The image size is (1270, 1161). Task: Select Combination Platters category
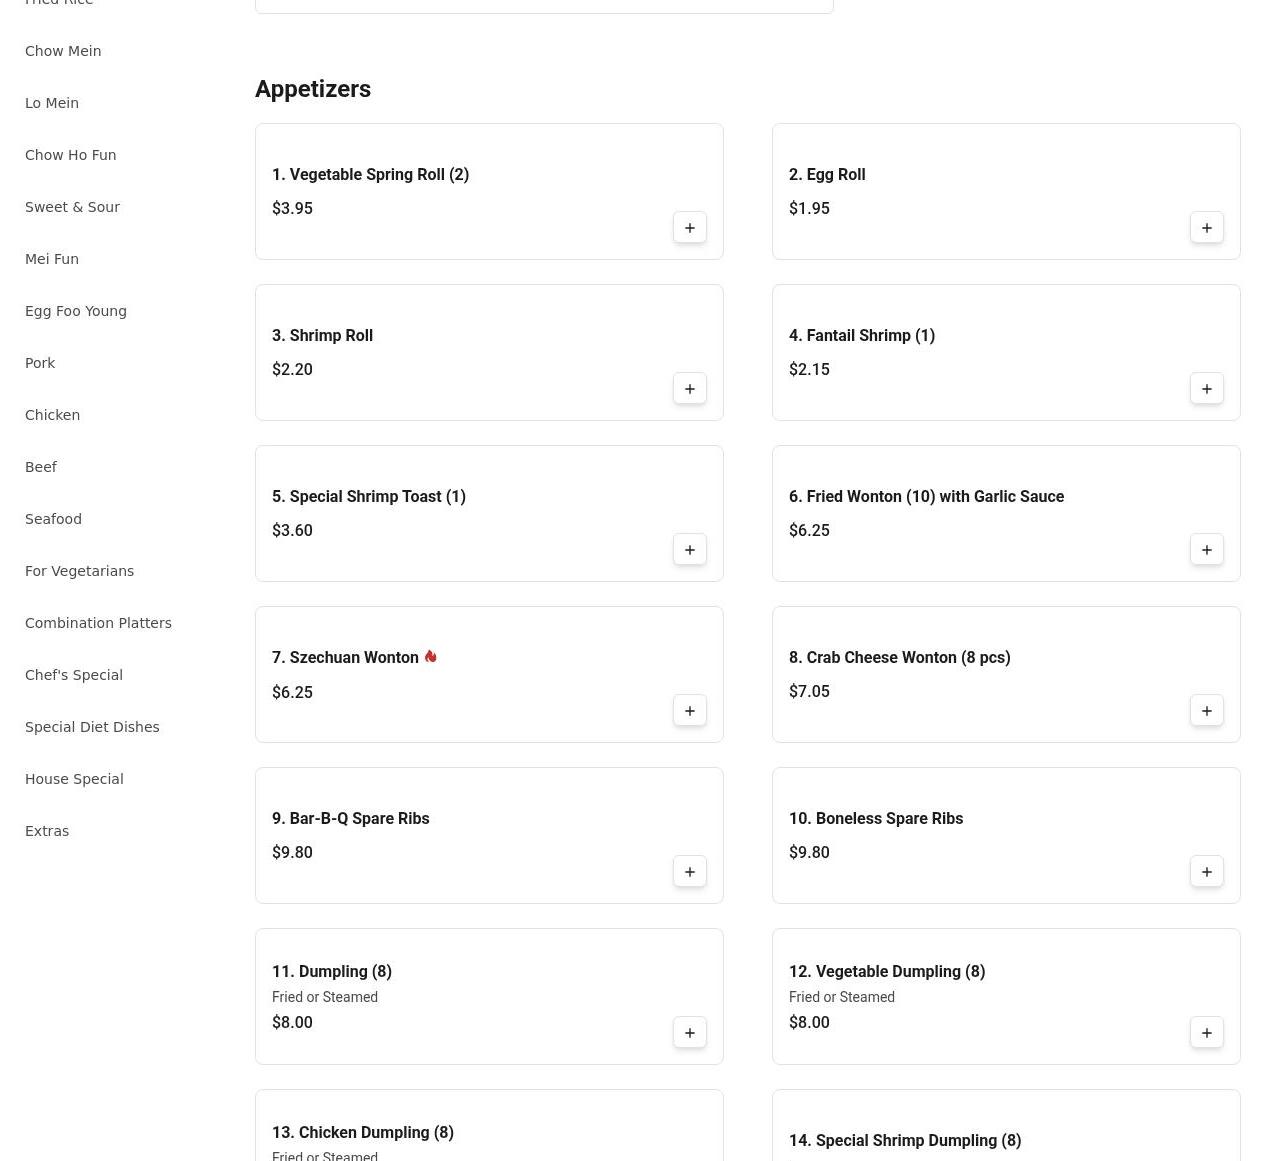(x=98, y=623)
